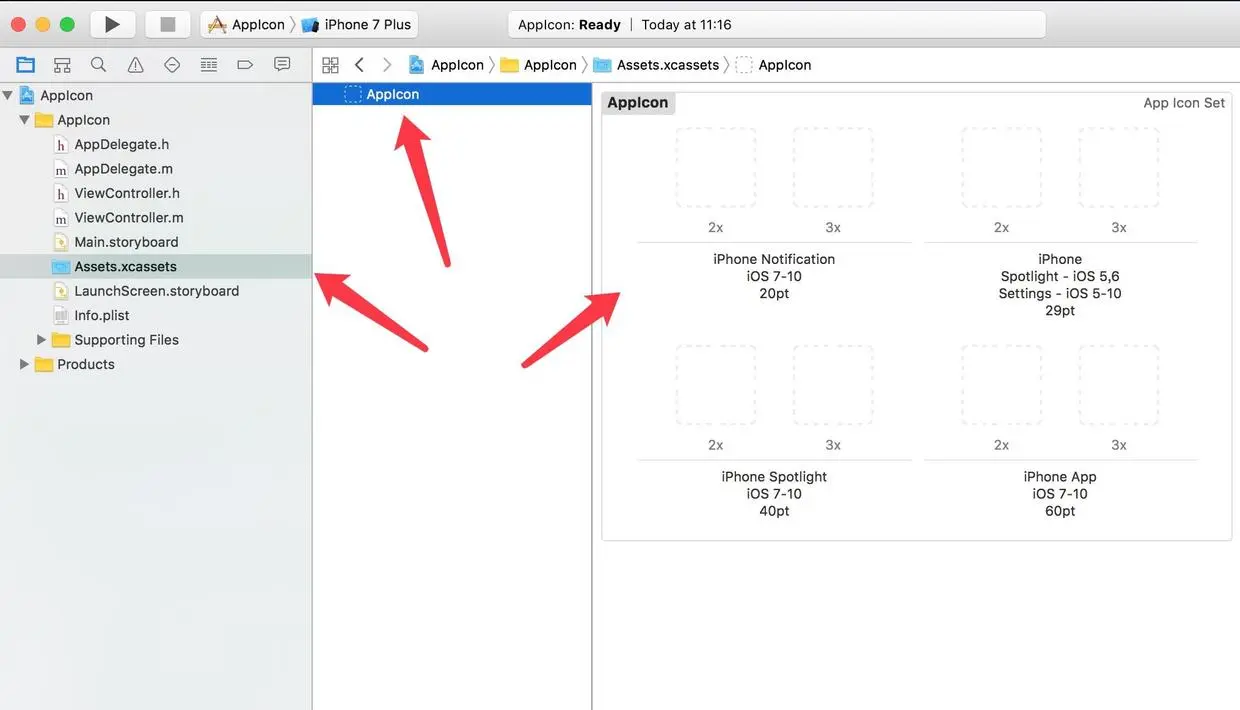The width and height of the screenshot is (1240, 710).
Task: Expand the Products group
Action: click(25, 364)
